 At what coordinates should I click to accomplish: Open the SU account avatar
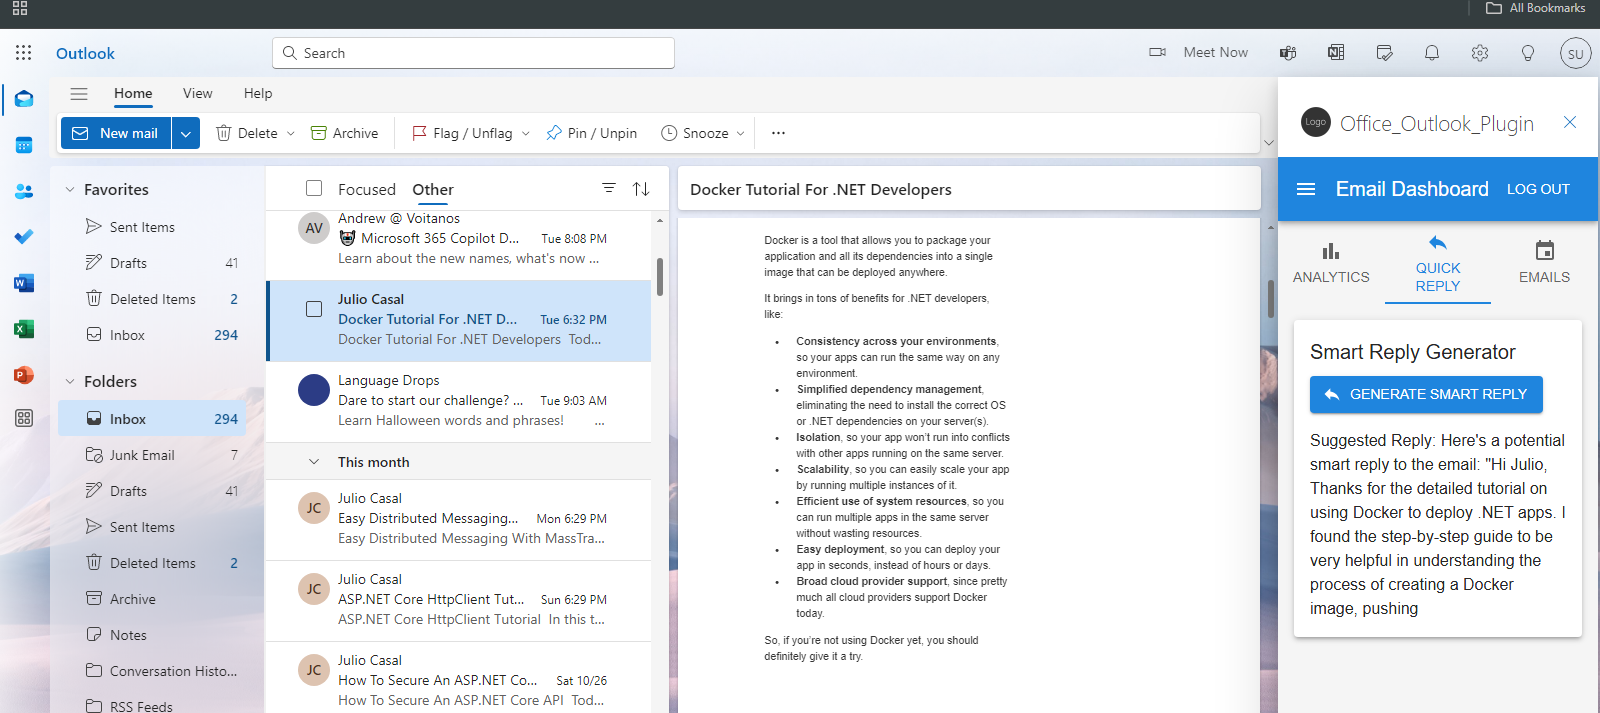click(x=1576, y=53)
